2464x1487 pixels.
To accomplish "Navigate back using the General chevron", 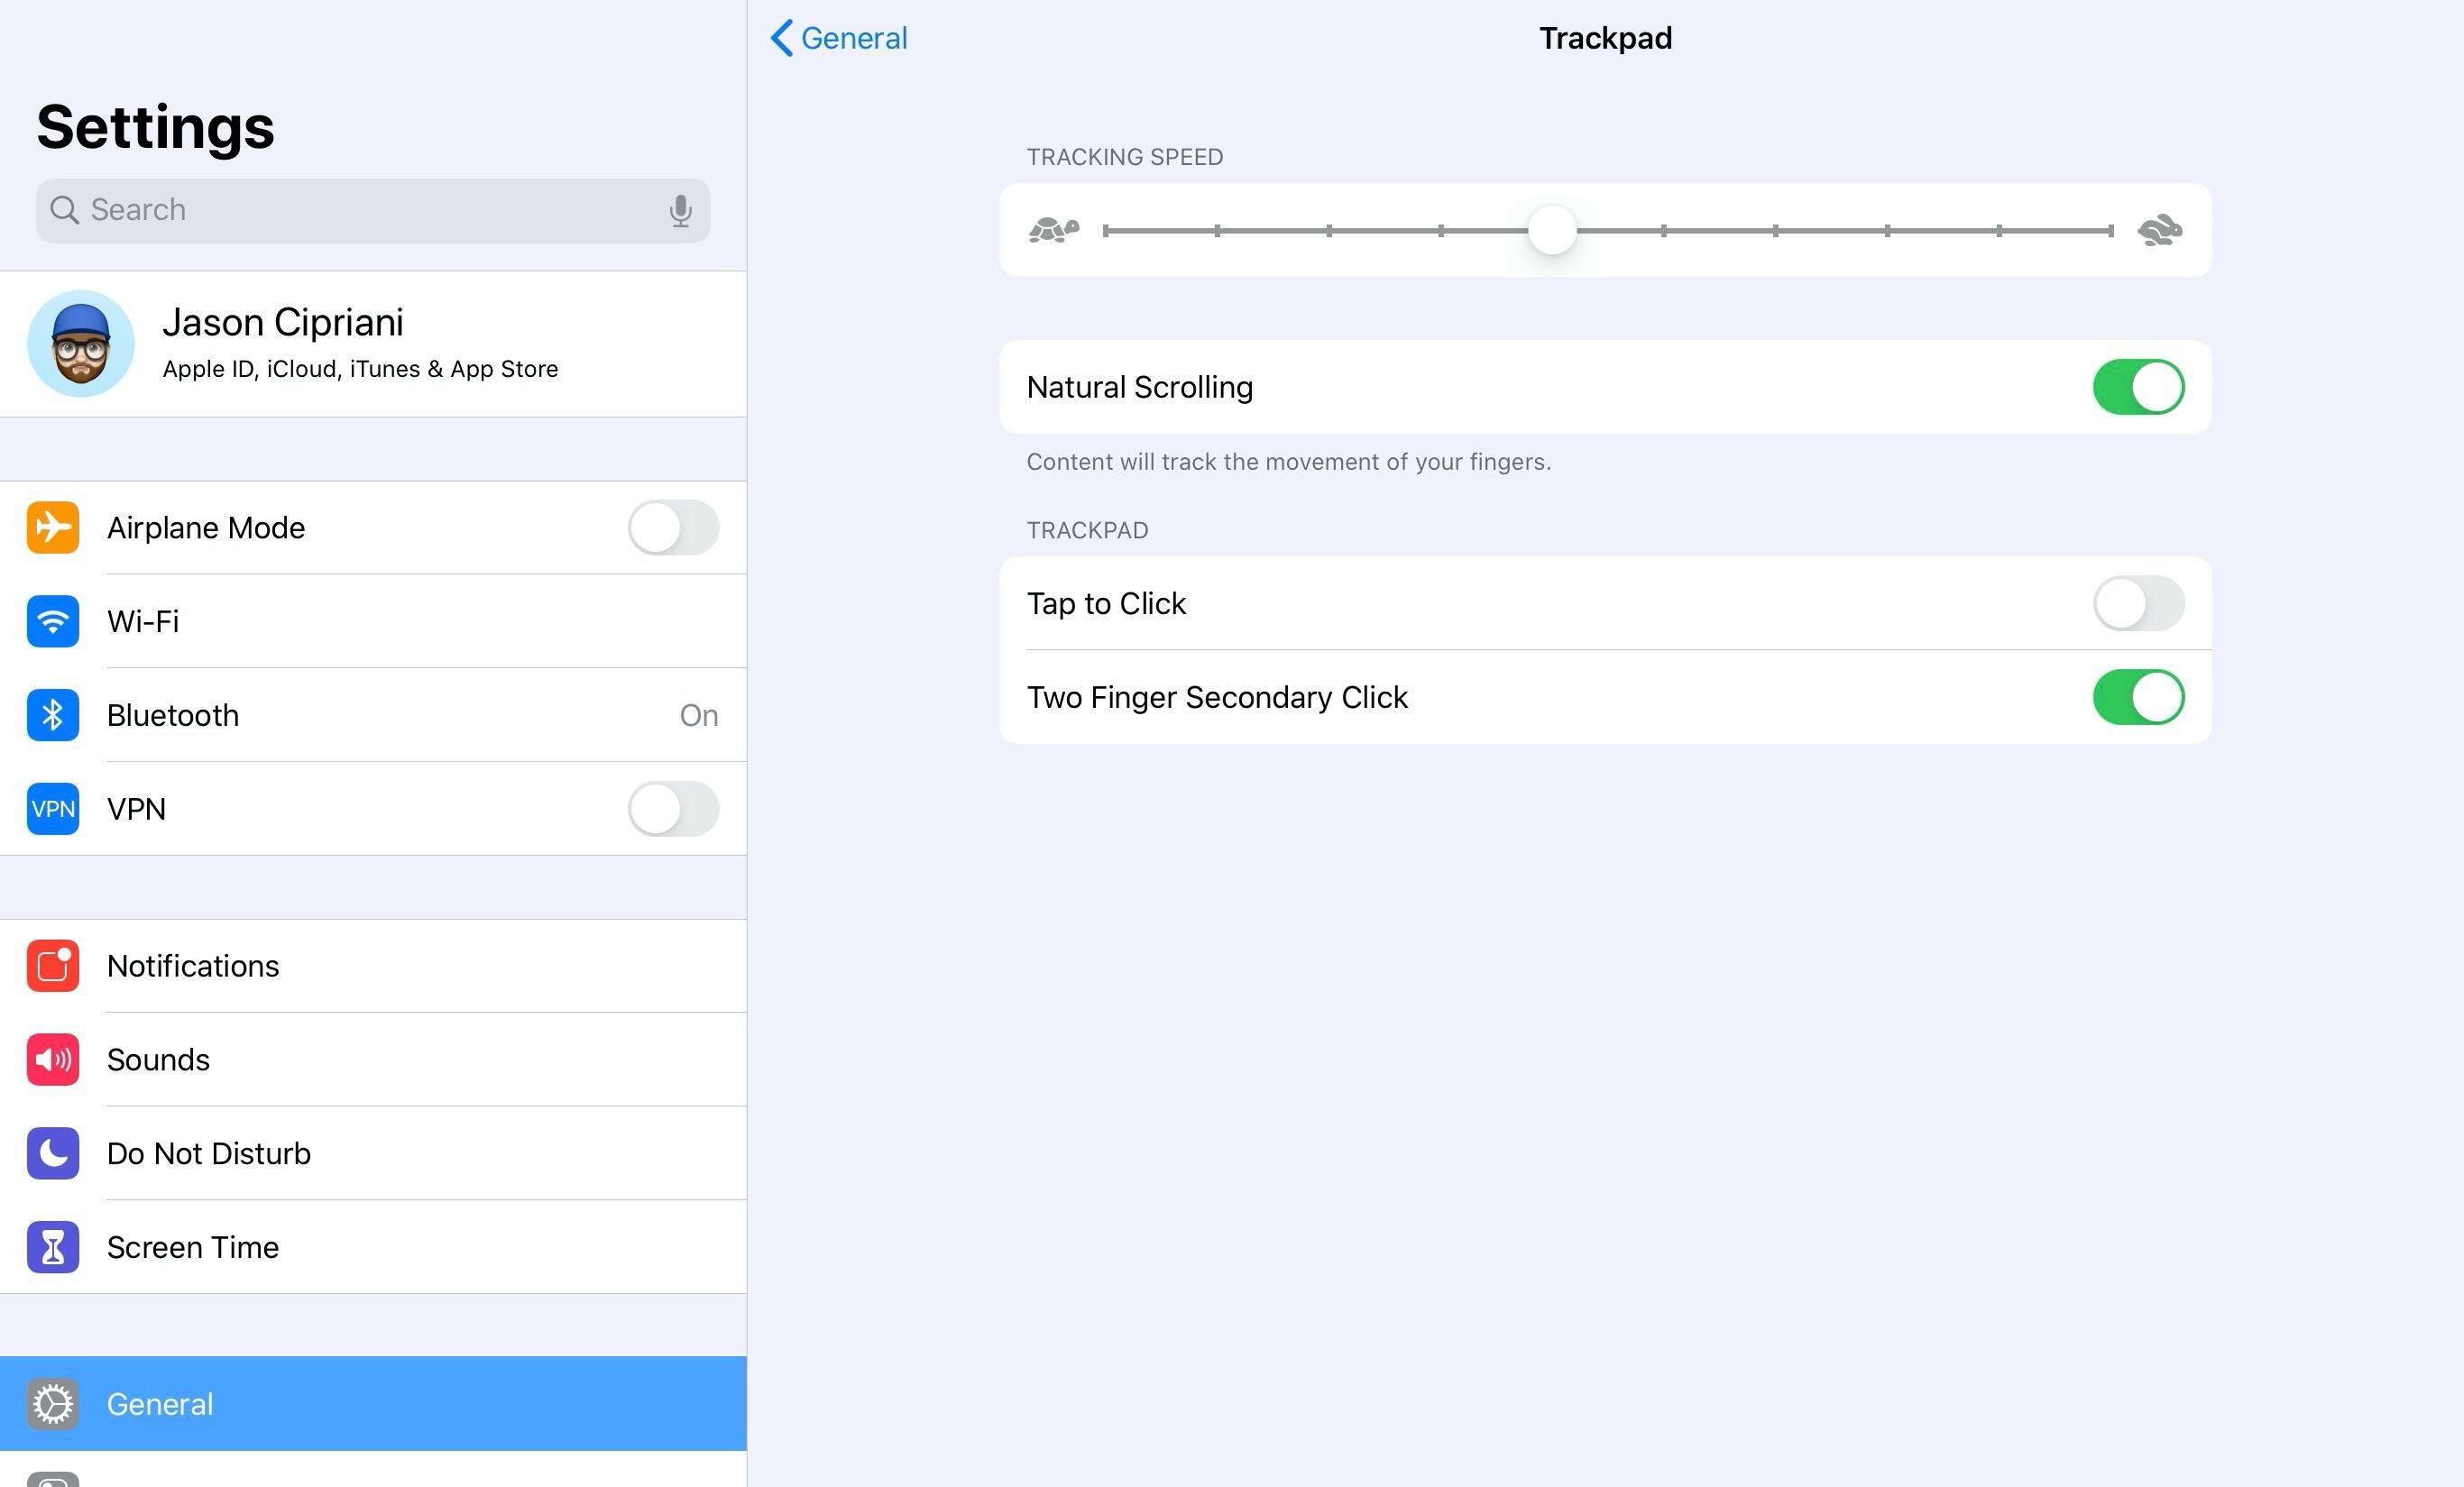I will point(836,38).
